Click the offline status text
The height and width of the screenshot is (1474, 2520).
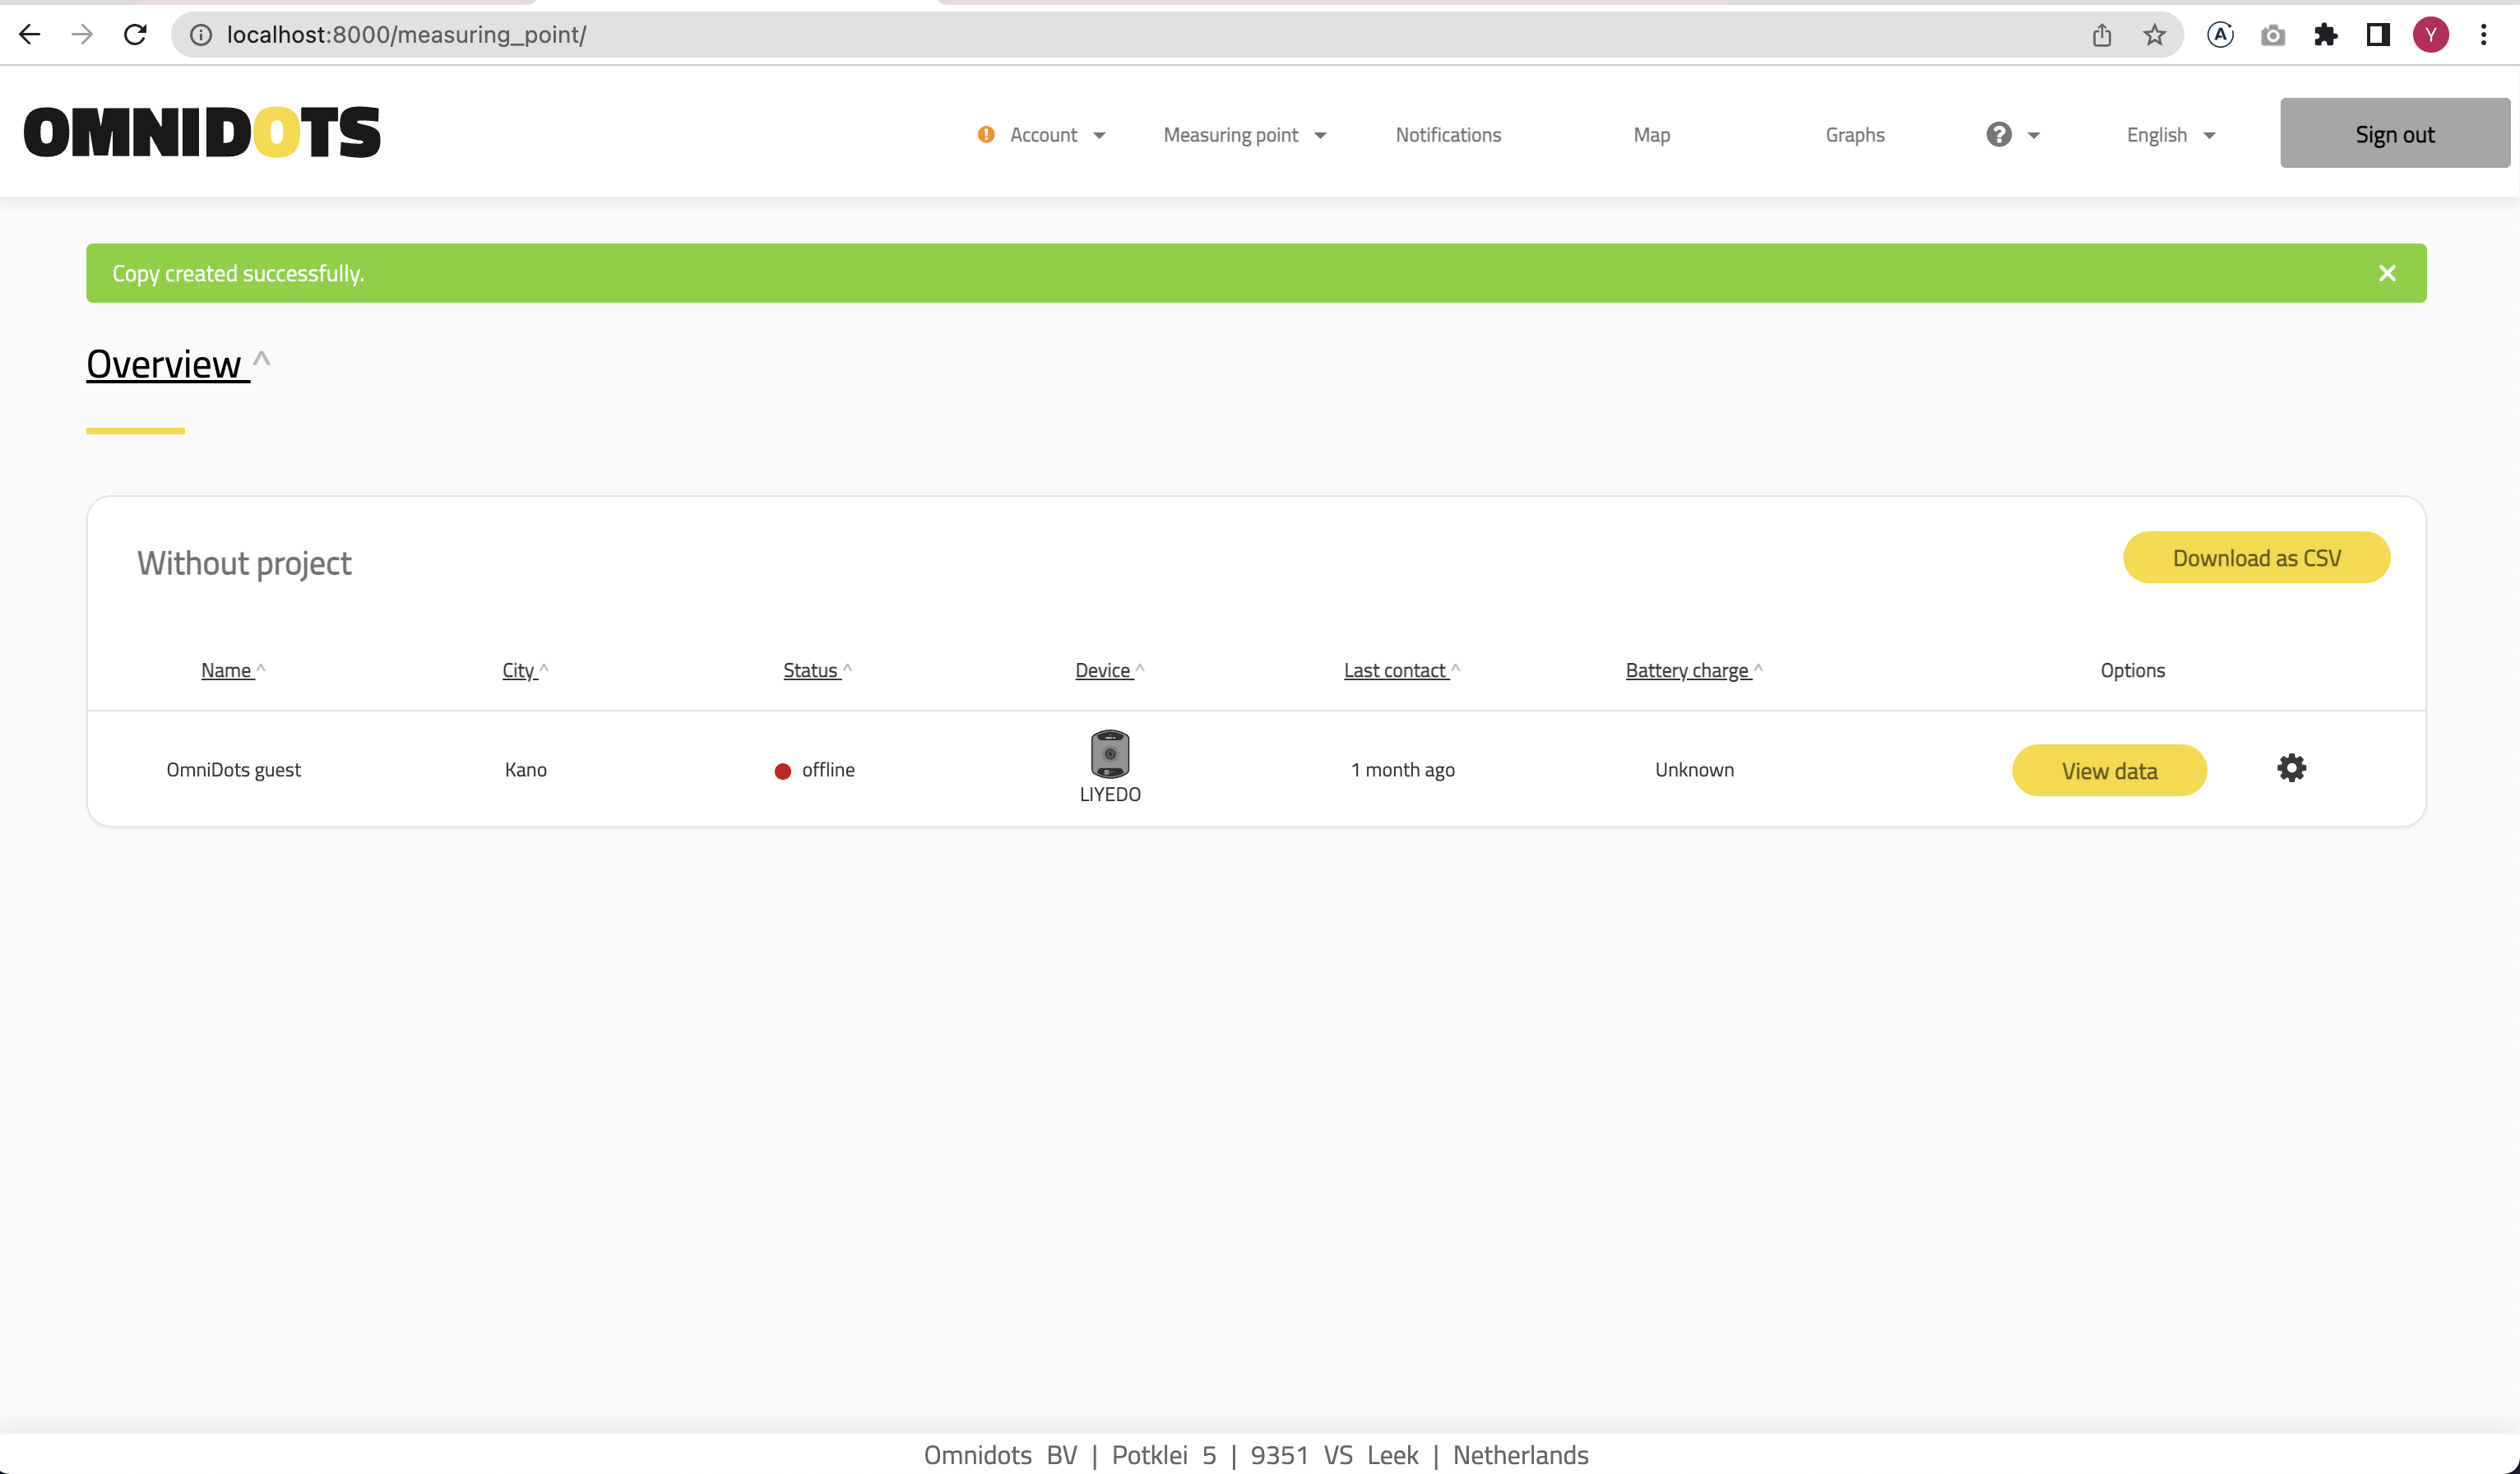828,769
